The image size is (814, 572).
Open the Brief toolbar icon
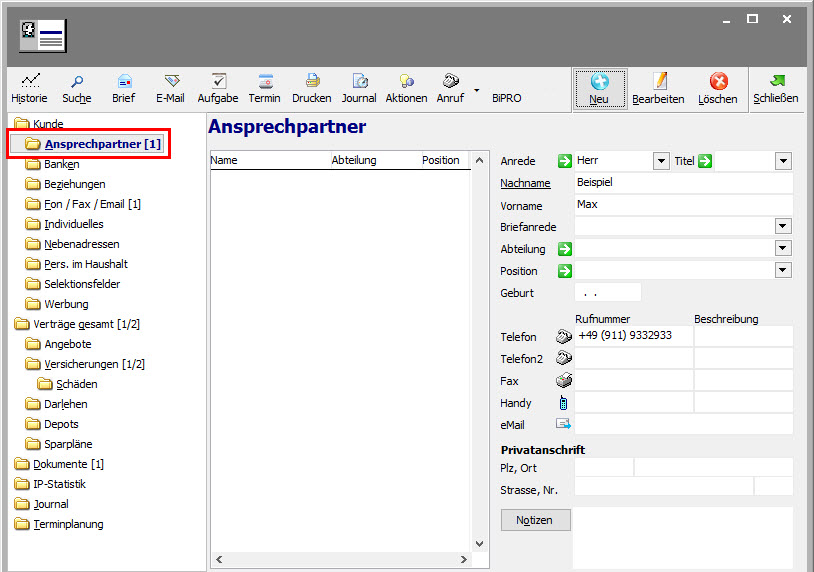tap(124, 81)
